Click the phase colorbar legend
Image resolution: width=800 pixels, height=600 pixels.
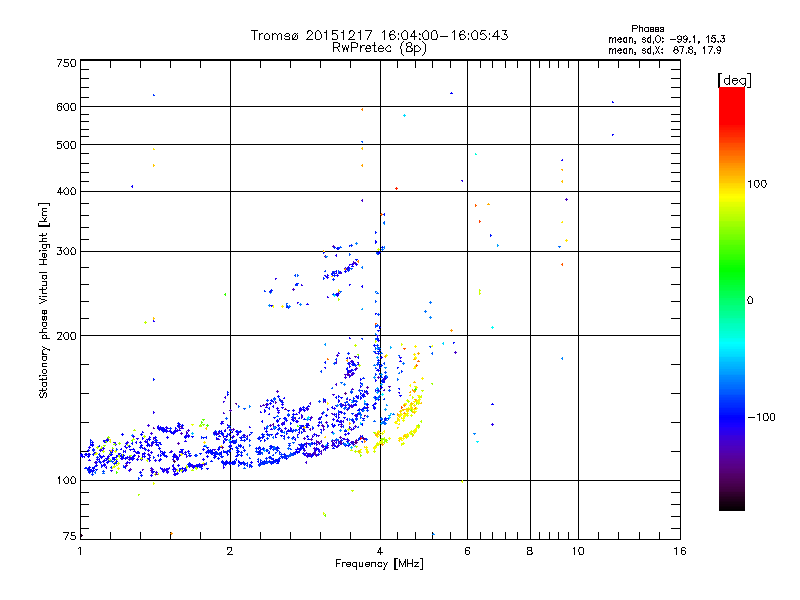pos(732,298)
